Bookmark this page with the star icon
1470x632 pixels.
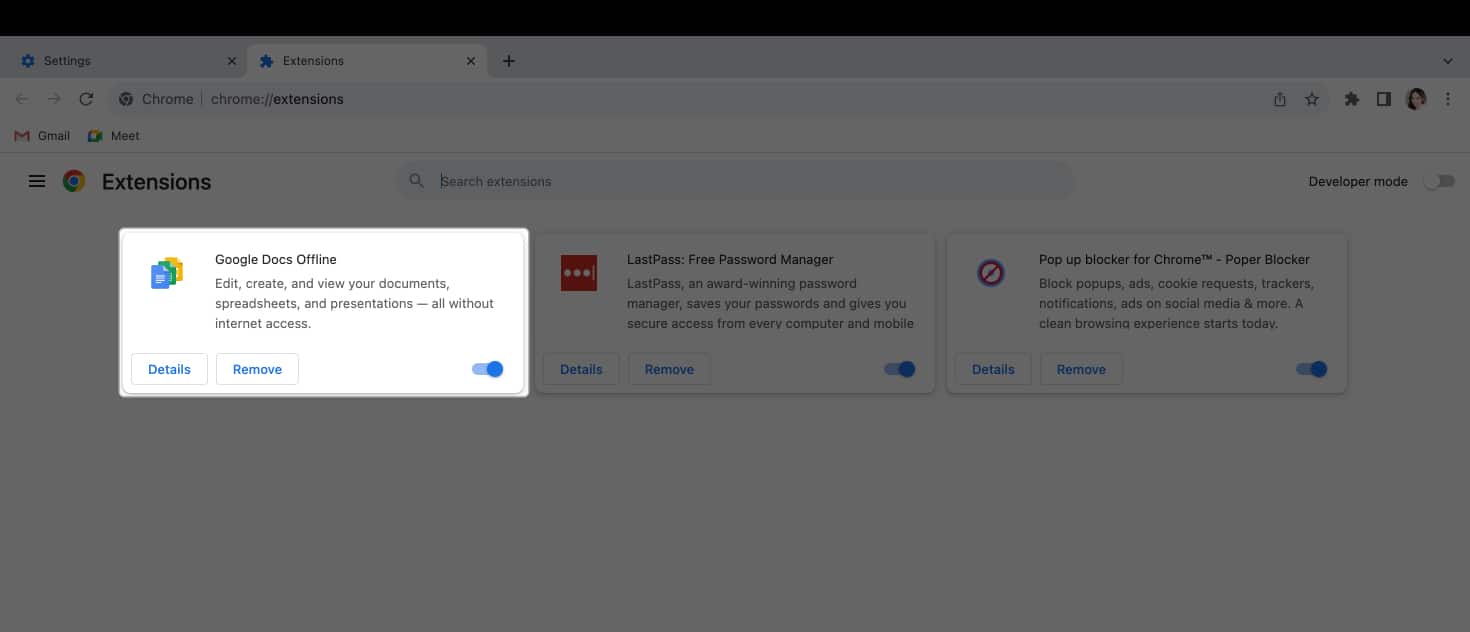pos(1312,99)
